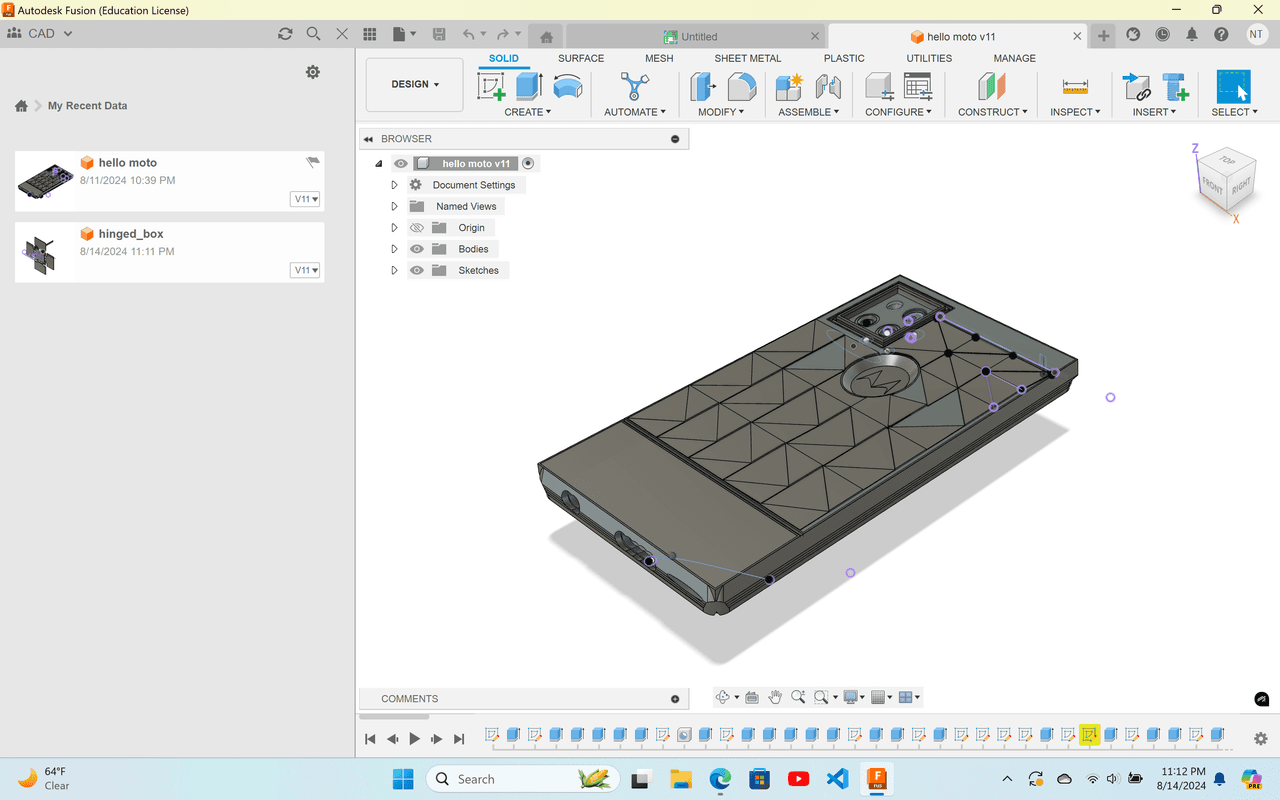Image resolution: width=1280 pixels, height=800 pixels.
Task: Hide the Bodies folder
Action: [x=417, y=249]
